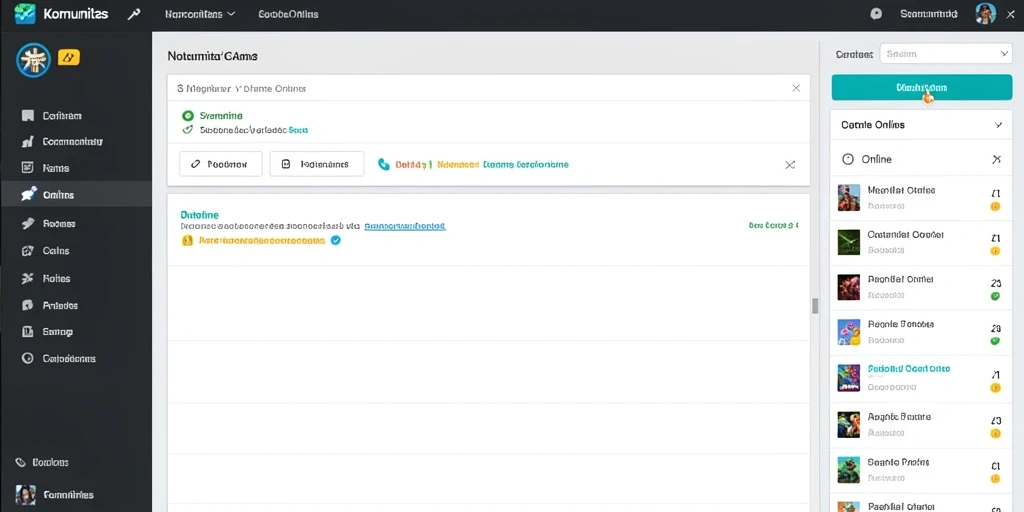1024x512 pixels.
Task: Open the seventh game thumbnail in the online list
Action: point(849,469)
